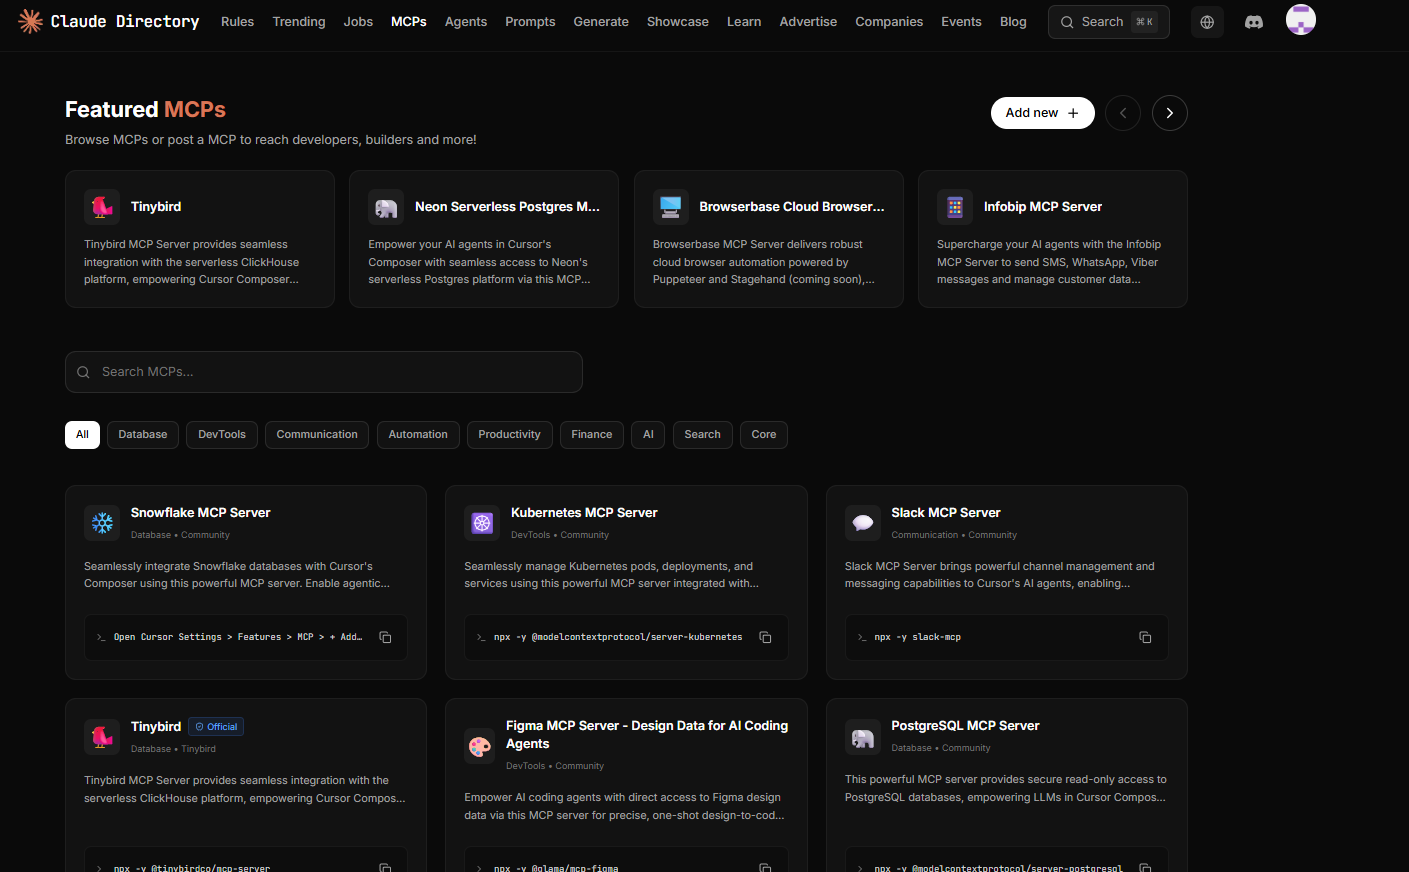Click the Official badge next to Tinybird

[x=216, y=727]
